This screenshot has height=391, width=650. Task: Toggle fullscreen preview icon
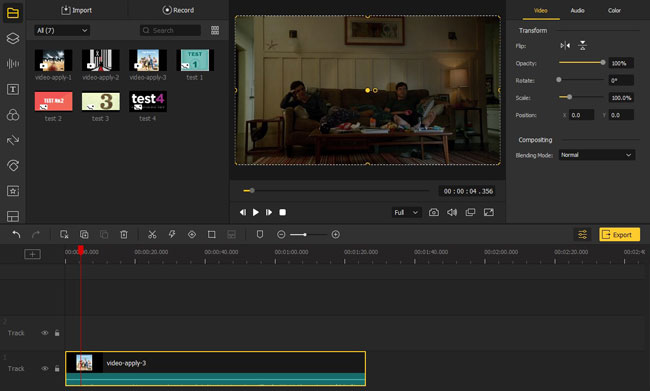pyautogui.click(x=489, y=212)
